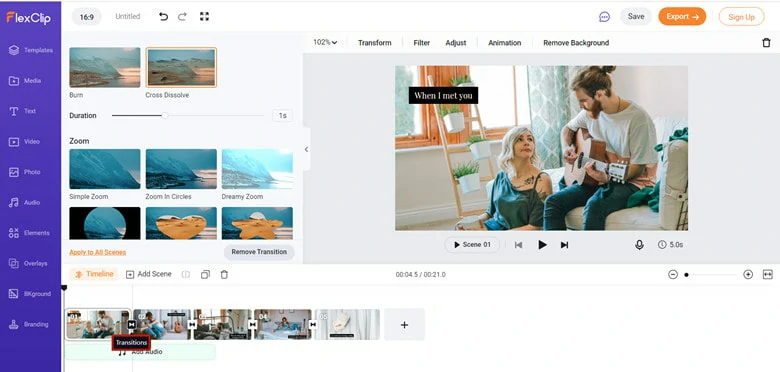Image resolution: width=780 pixels, height=372 pixels.
Task: Undo the last action
Action: tap(163, 16)
